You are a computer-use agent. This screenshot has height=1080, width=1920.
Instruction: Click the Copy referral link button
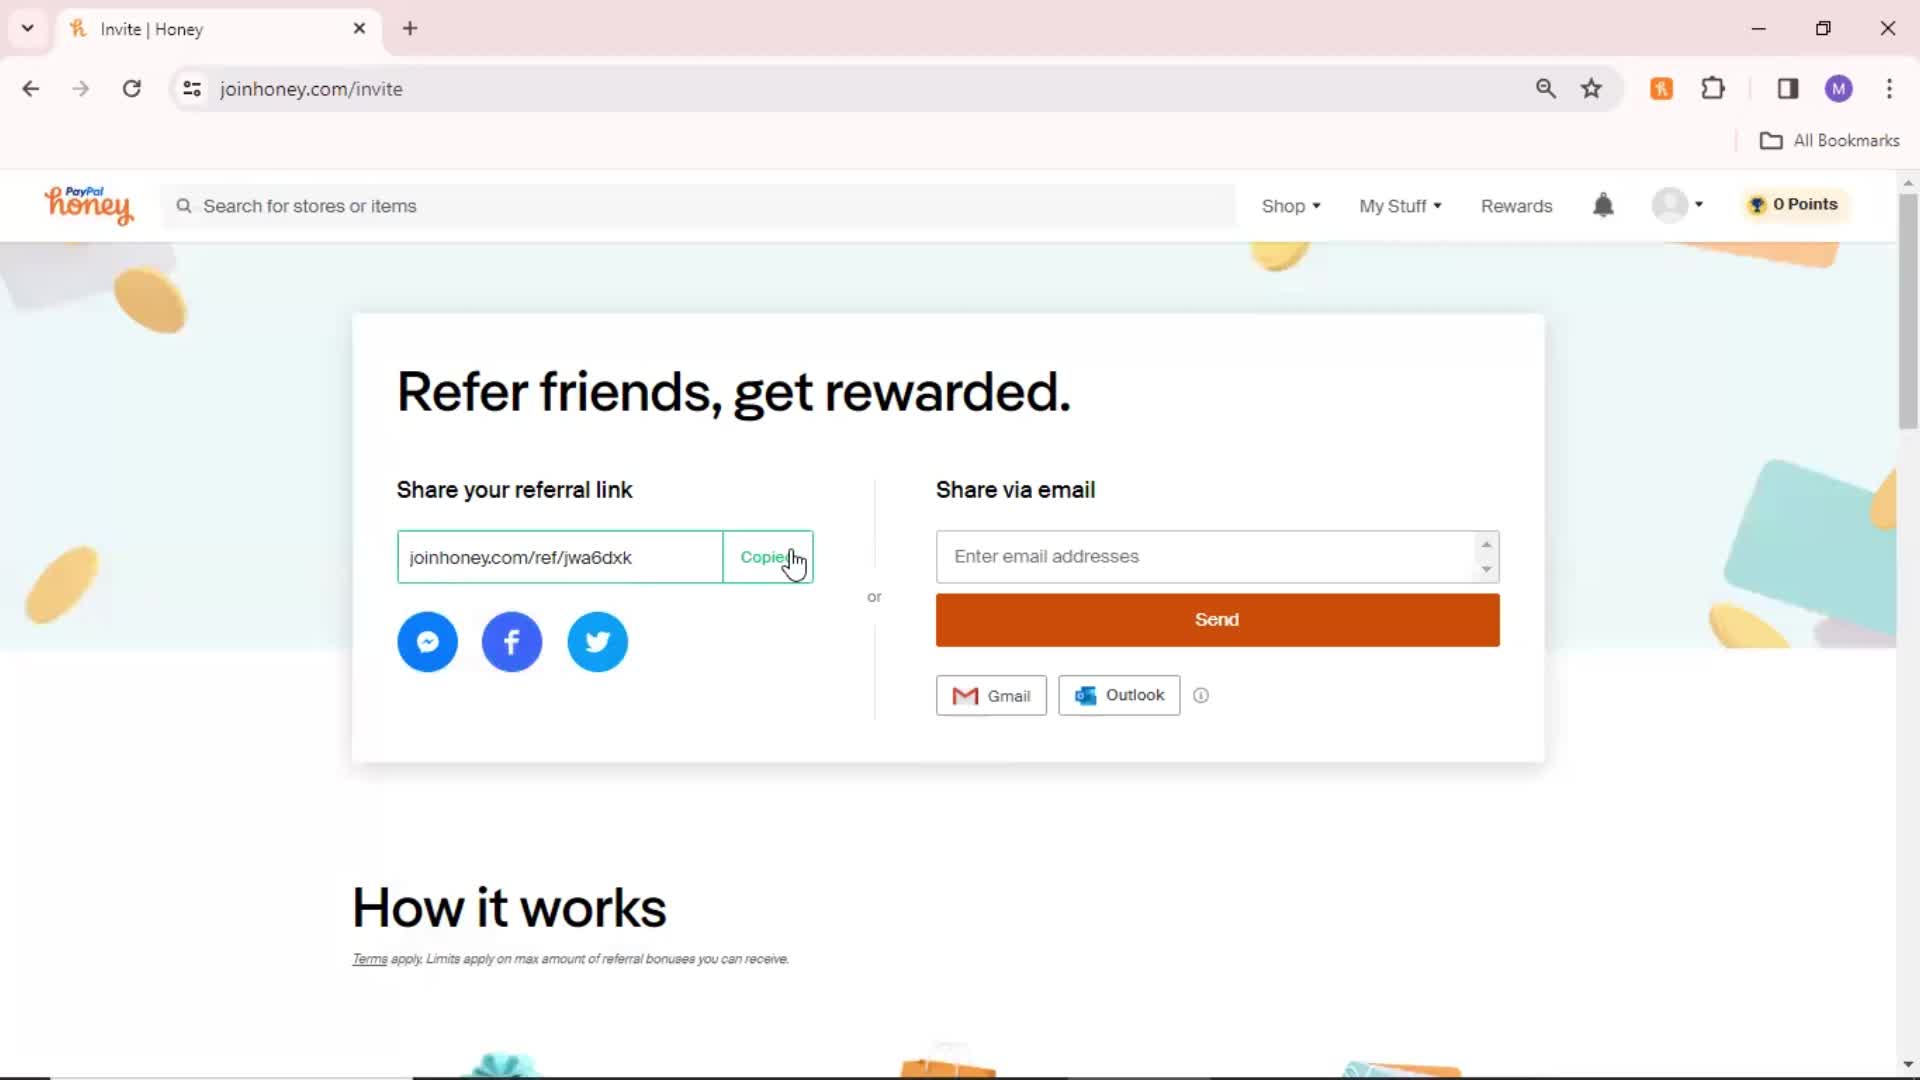(x=769, y=556)
